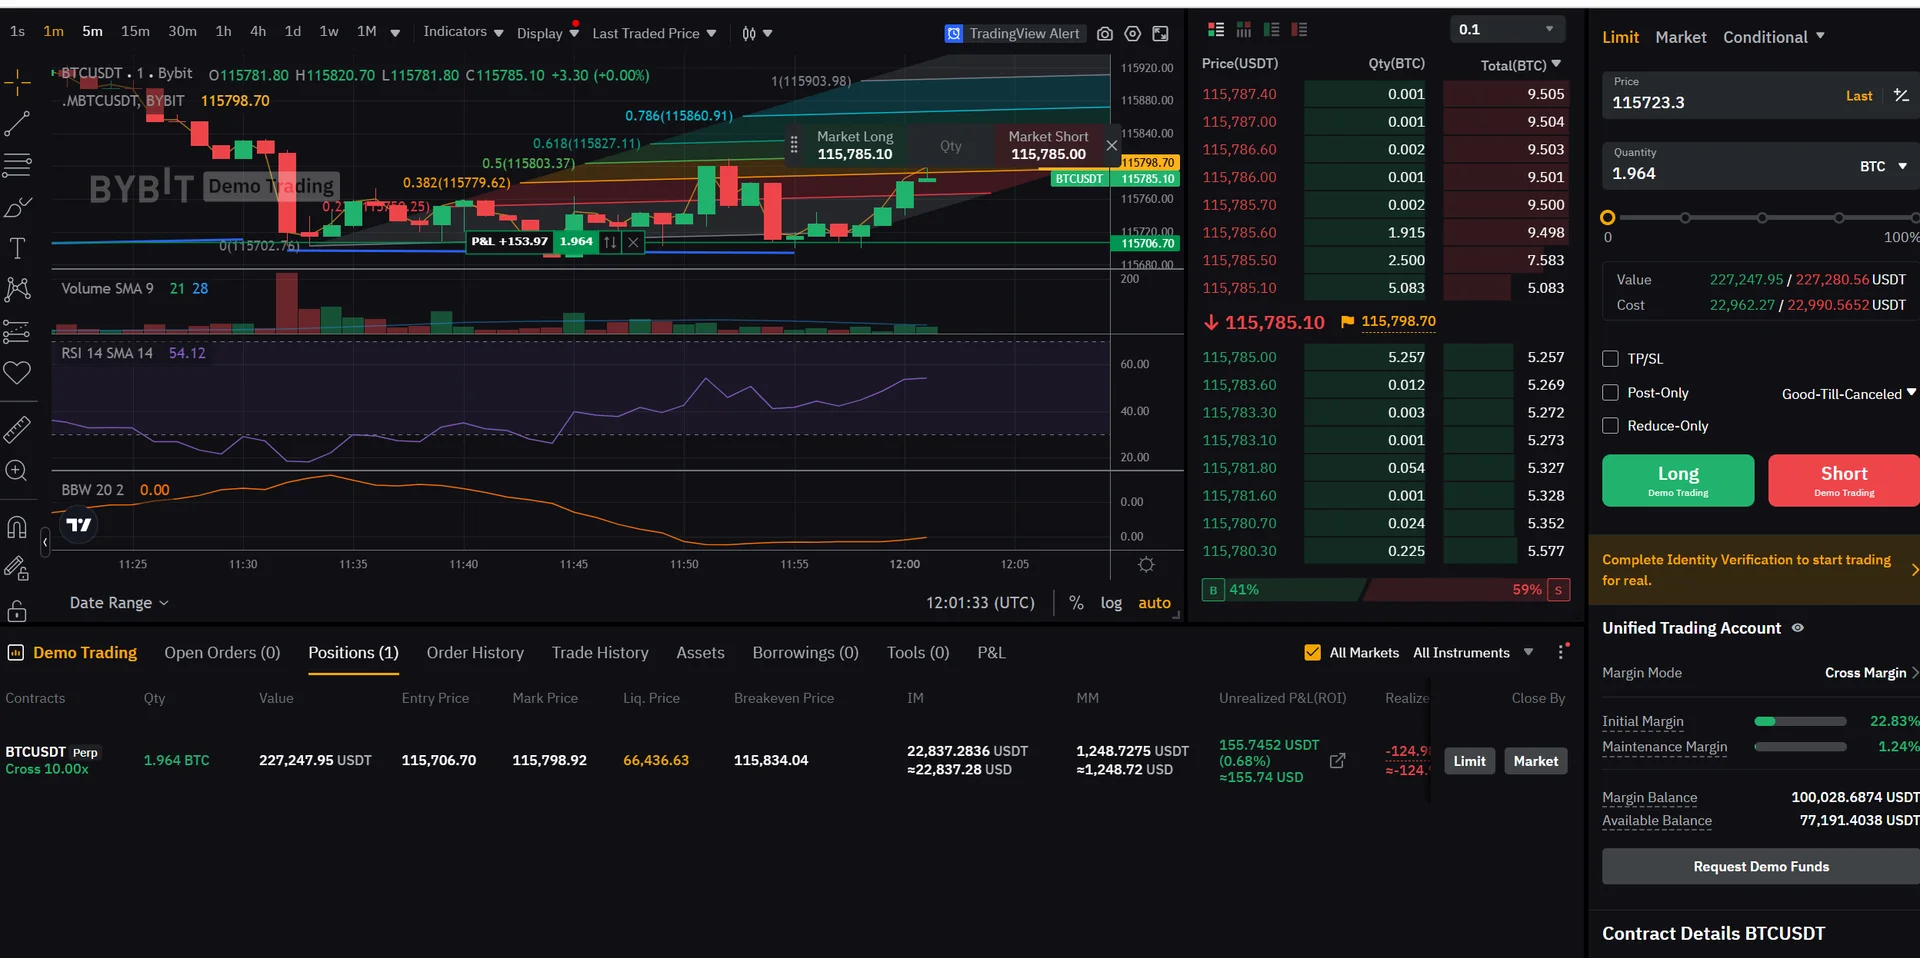Open the Display dropdown
The height and width of the screenshot is (958, 1920).
coord(547,33)
